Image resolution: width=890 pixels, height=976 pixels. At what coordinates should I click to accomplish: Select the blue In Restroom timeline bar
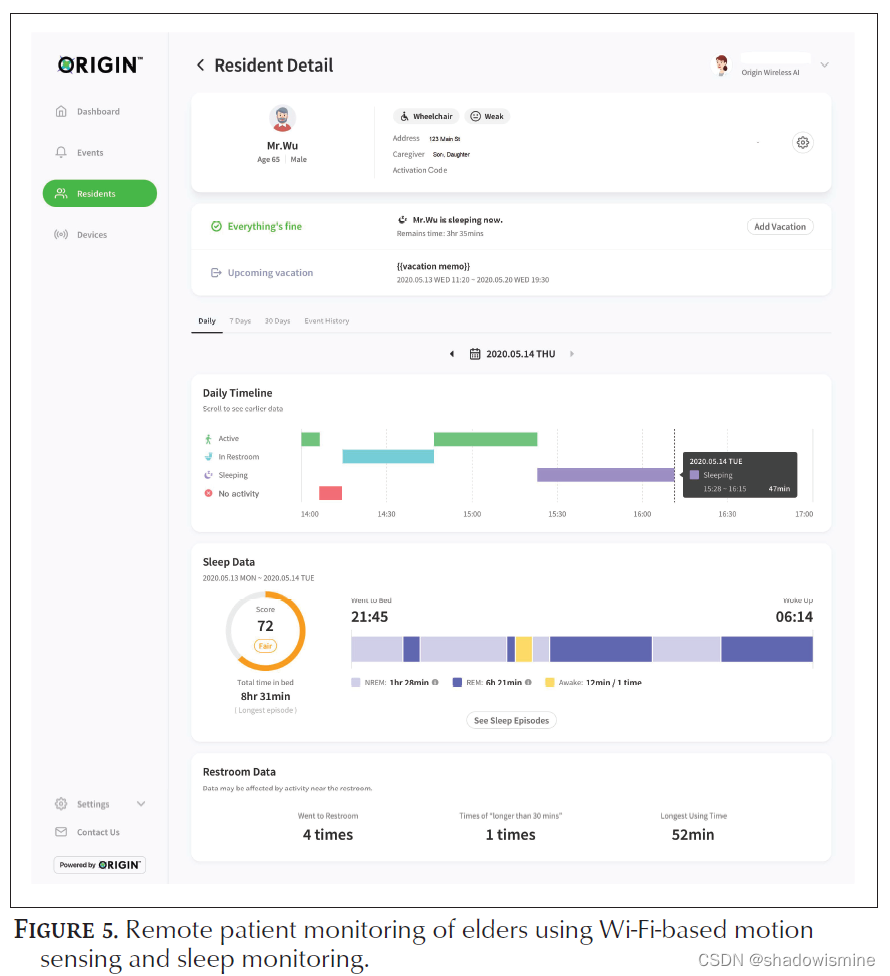click(x=388, y=456)
